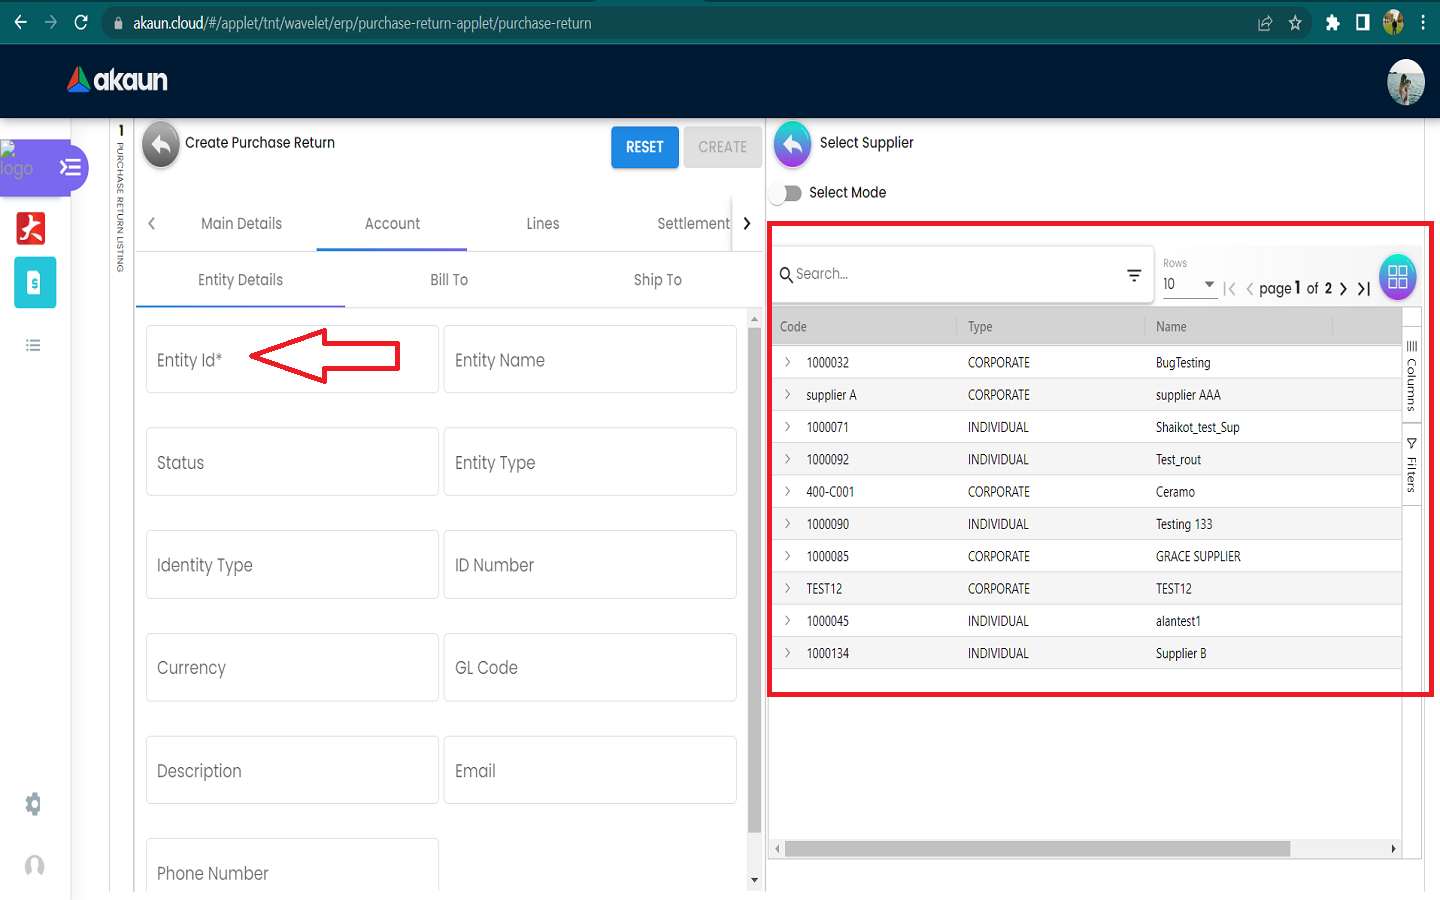The width and height of the screenshot is (1440, 900).
Task: Click the back arrow beside Create Purchase Return
Action: click(x=160, y=145)
